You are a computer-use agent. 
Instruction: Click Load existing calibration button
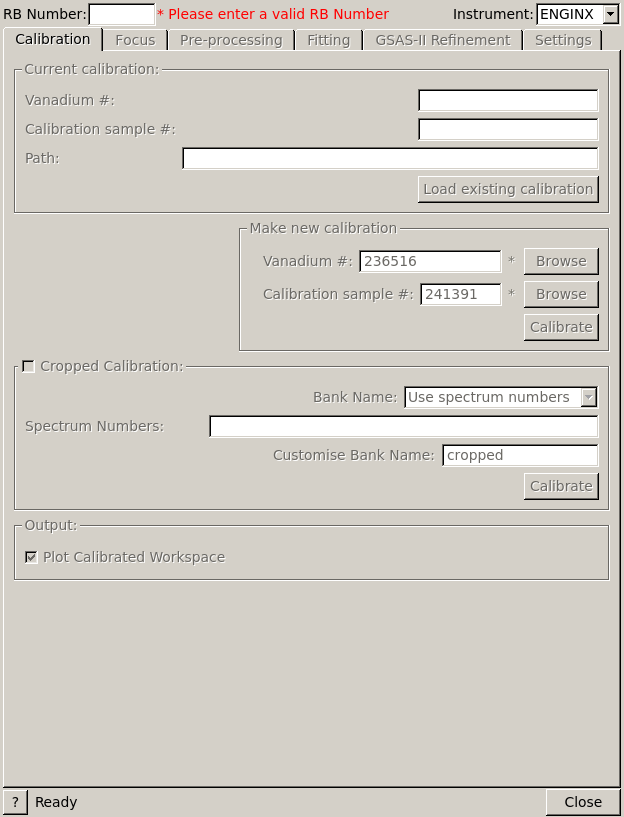pyautogui.click(x=508, y=189)
